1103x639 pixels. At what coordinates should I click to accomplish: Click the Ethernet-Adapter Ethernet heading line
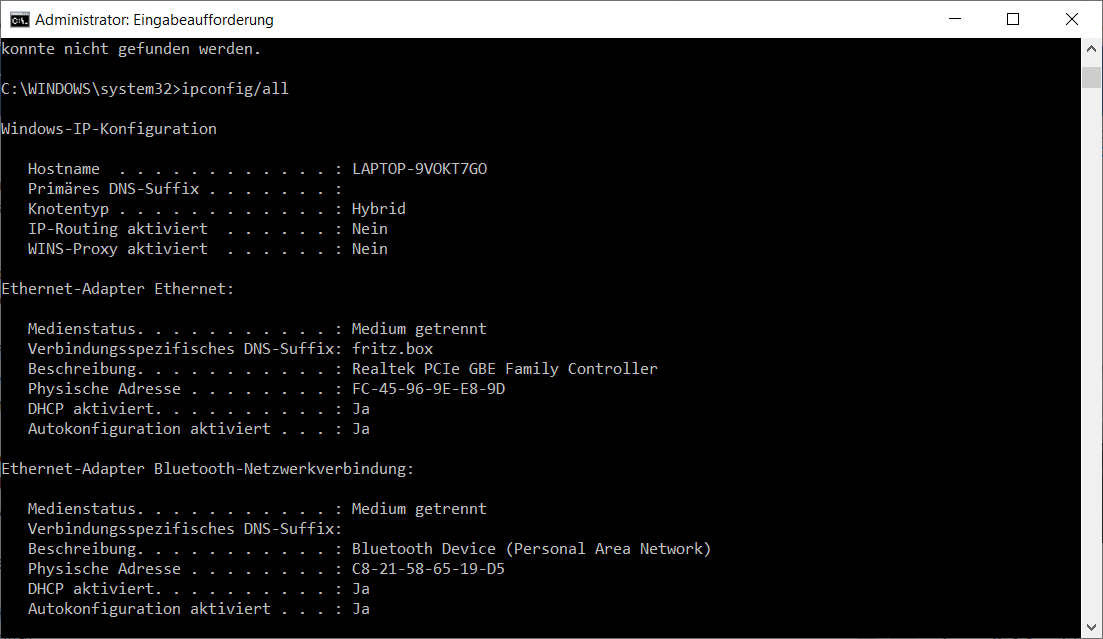click(x=118, y=289)
